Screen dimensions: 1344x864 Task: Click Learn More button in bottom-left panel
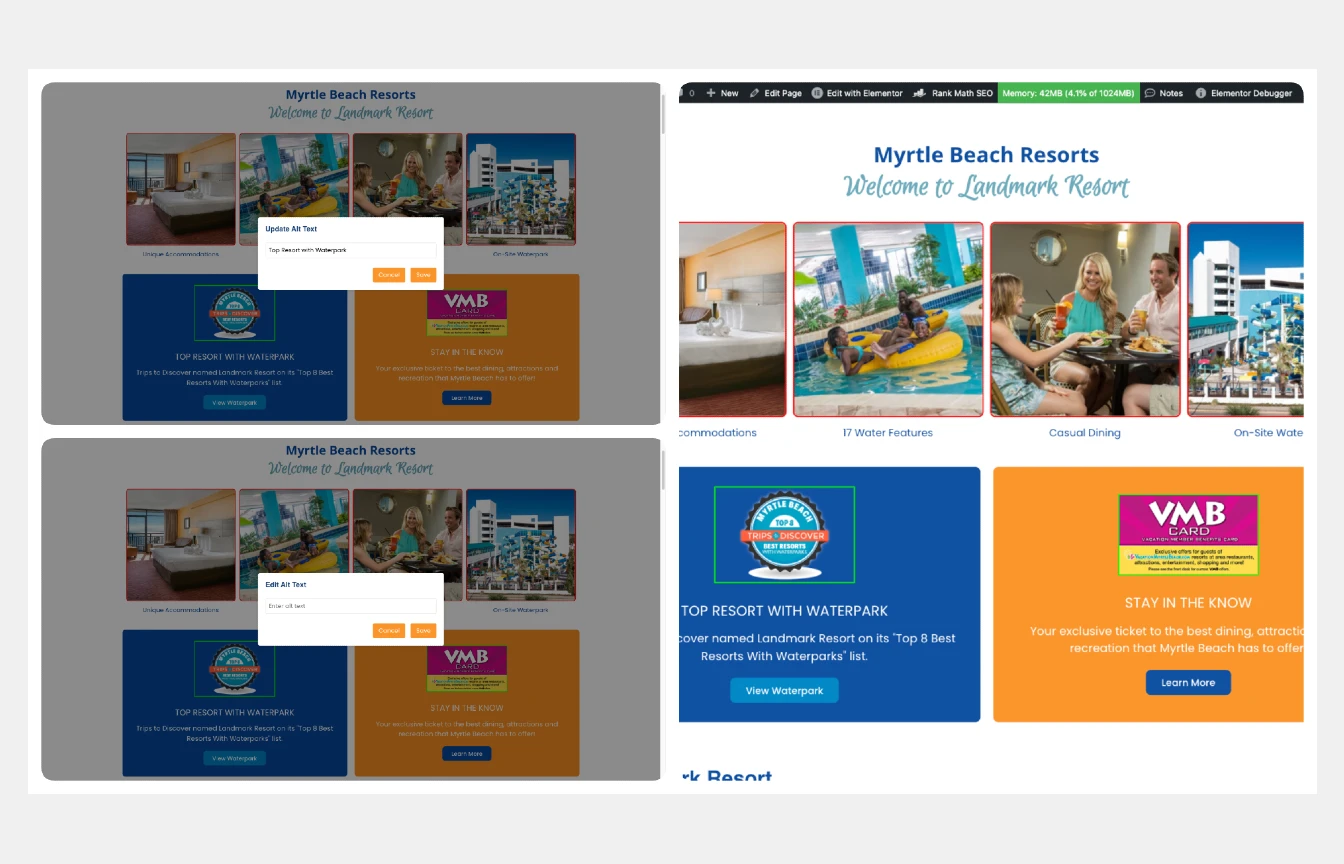tap(467, 754)
